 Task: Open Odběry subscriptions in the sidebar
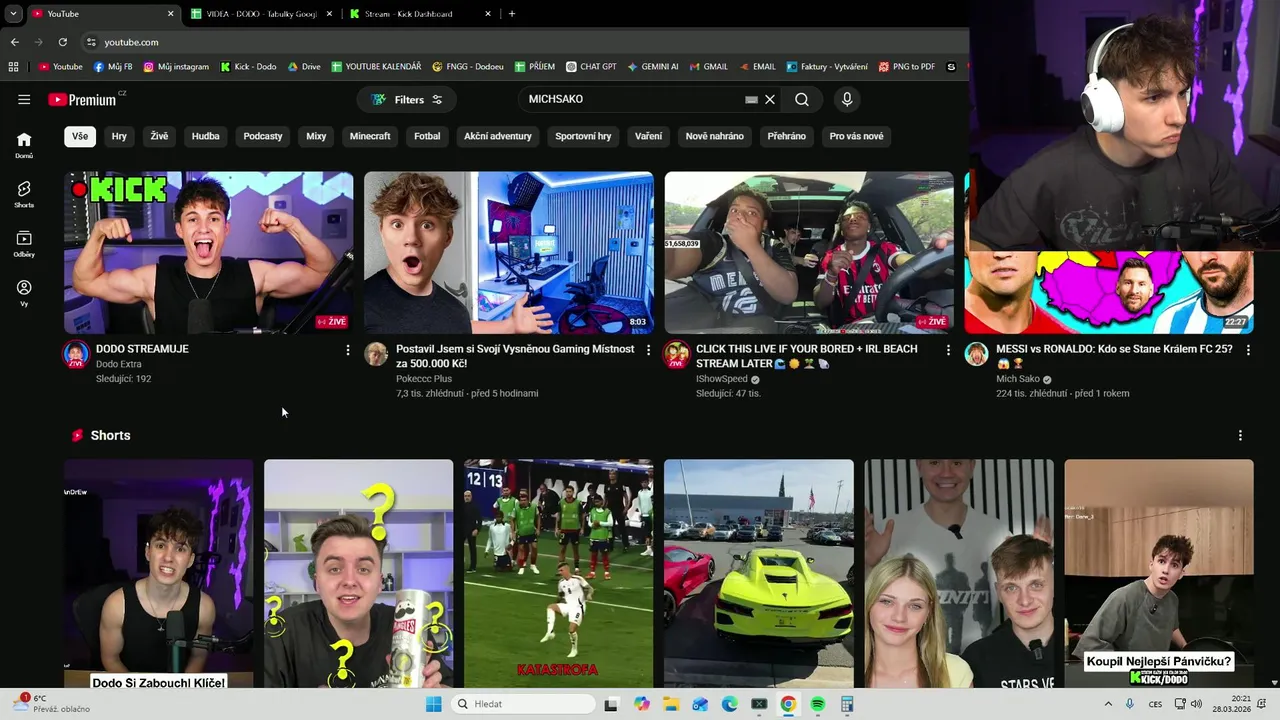pos(24,244)
